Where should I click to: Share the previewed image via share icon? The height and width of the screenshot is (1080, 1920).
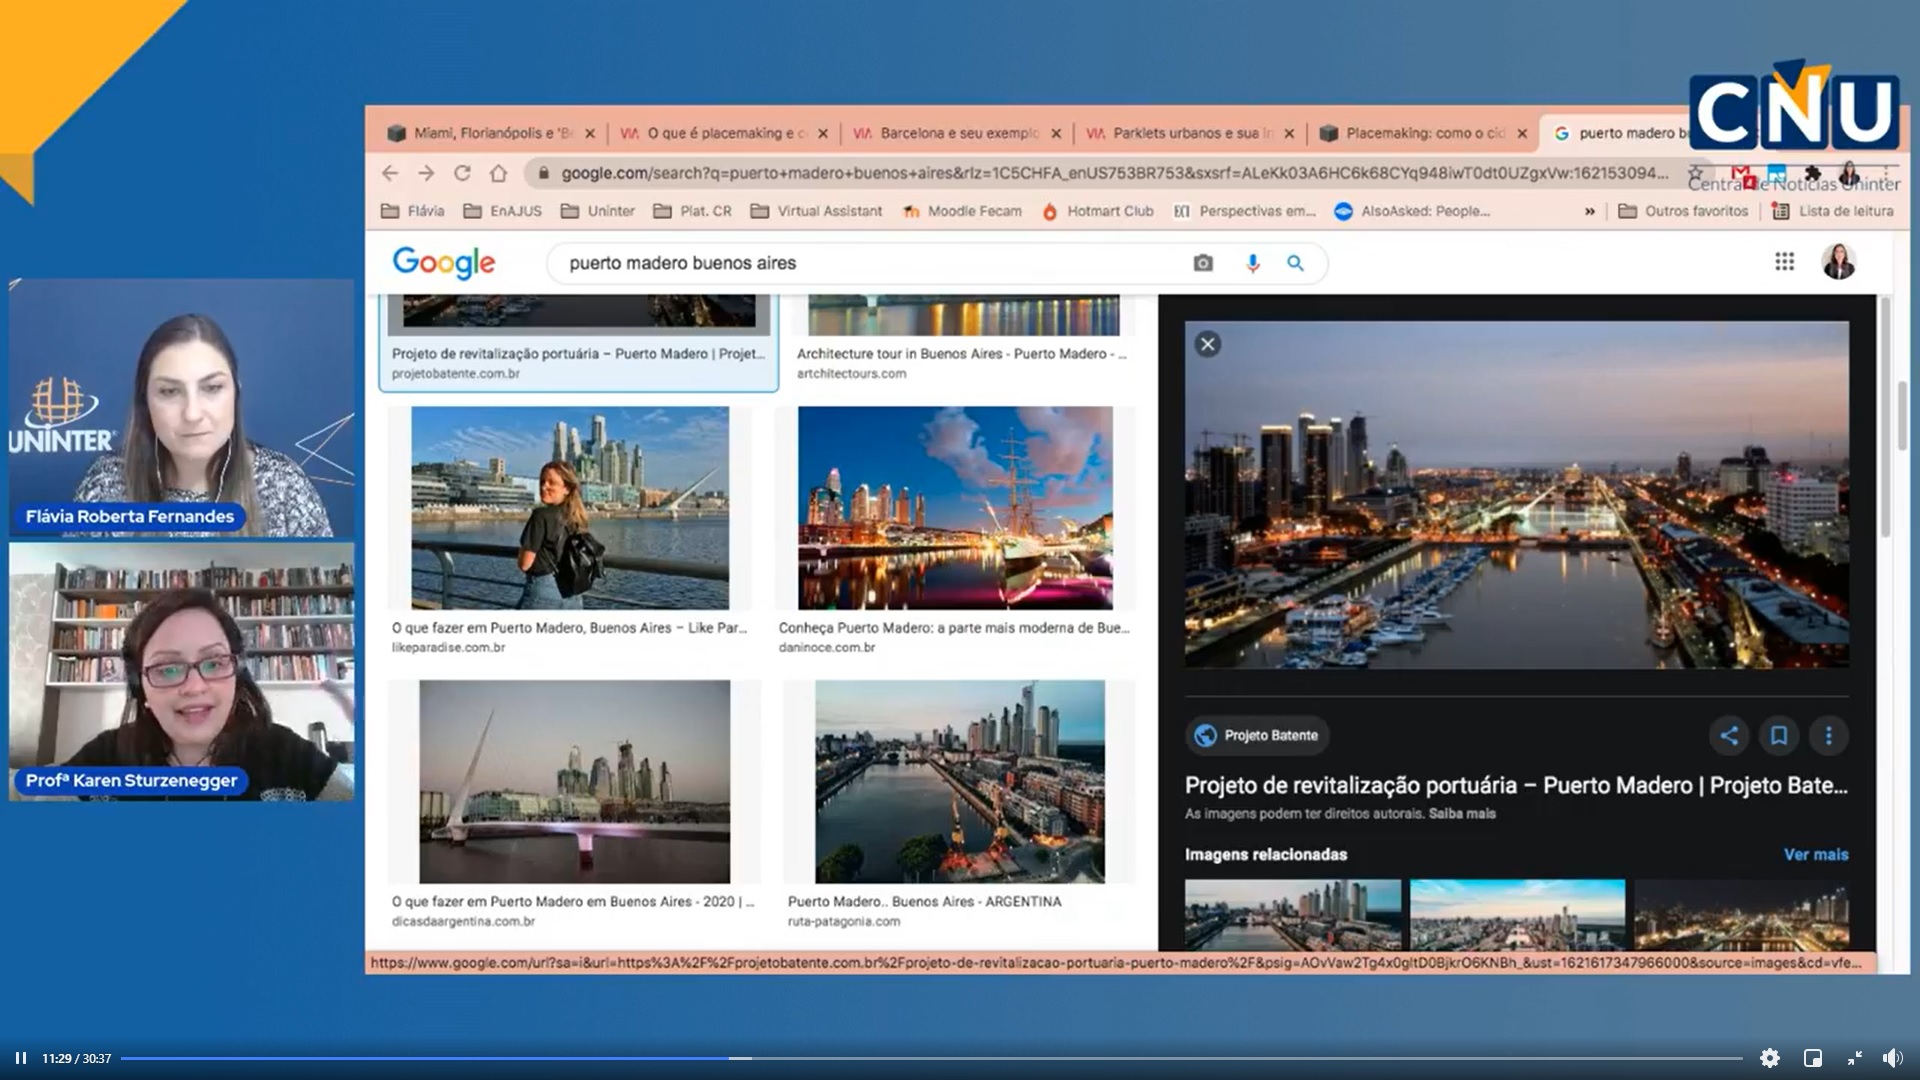[1729, 736]
